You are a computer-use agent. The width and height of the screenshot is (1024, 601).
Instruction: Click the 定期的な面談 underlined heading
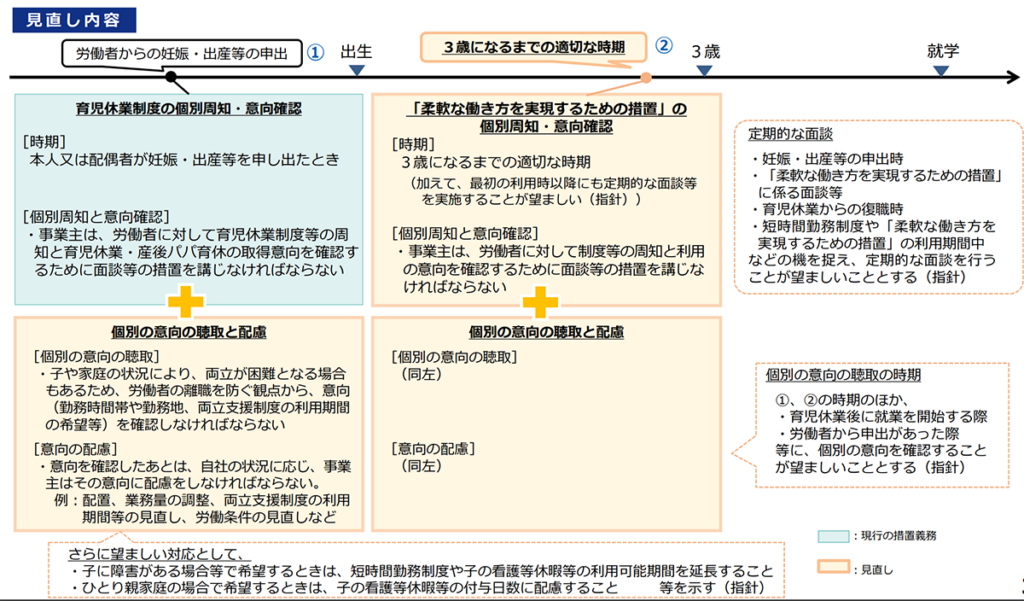coord(791,134)
